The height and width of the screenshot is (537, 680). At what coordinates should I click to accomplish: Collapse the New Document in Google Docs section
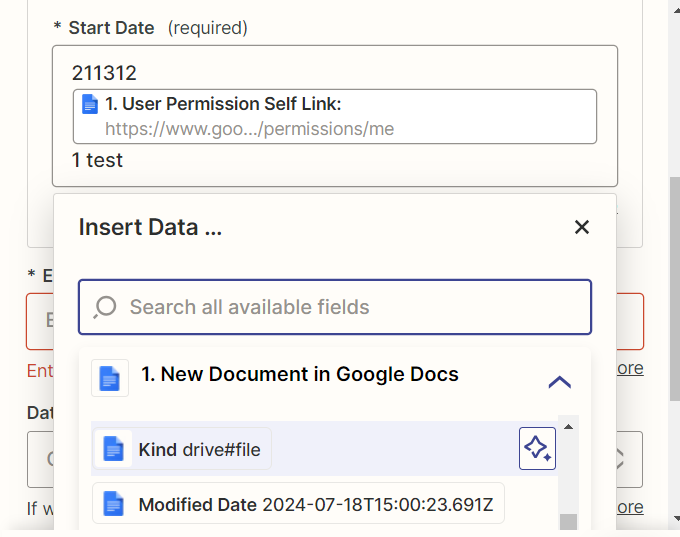(x=560, y=381)
